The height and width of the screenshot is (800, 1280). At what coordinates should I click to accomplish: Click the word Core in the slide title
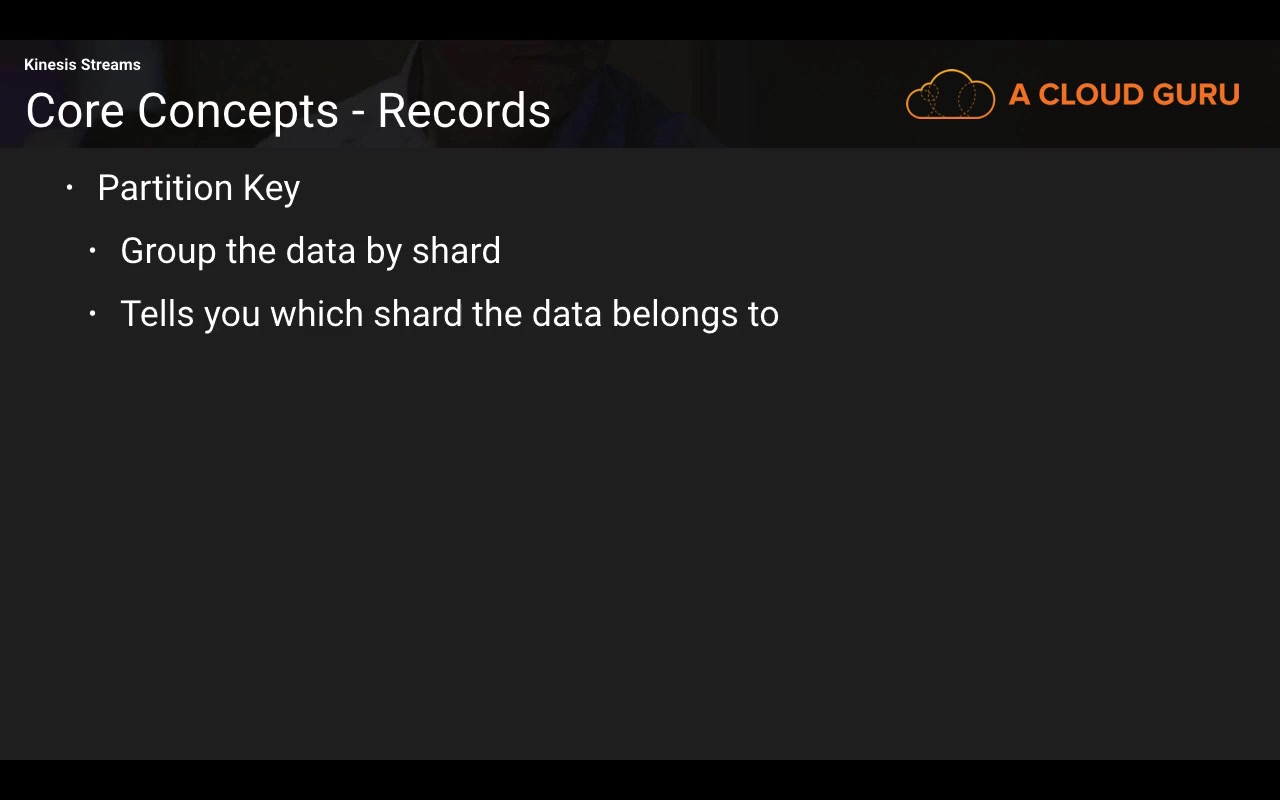[x=75, y=111]
